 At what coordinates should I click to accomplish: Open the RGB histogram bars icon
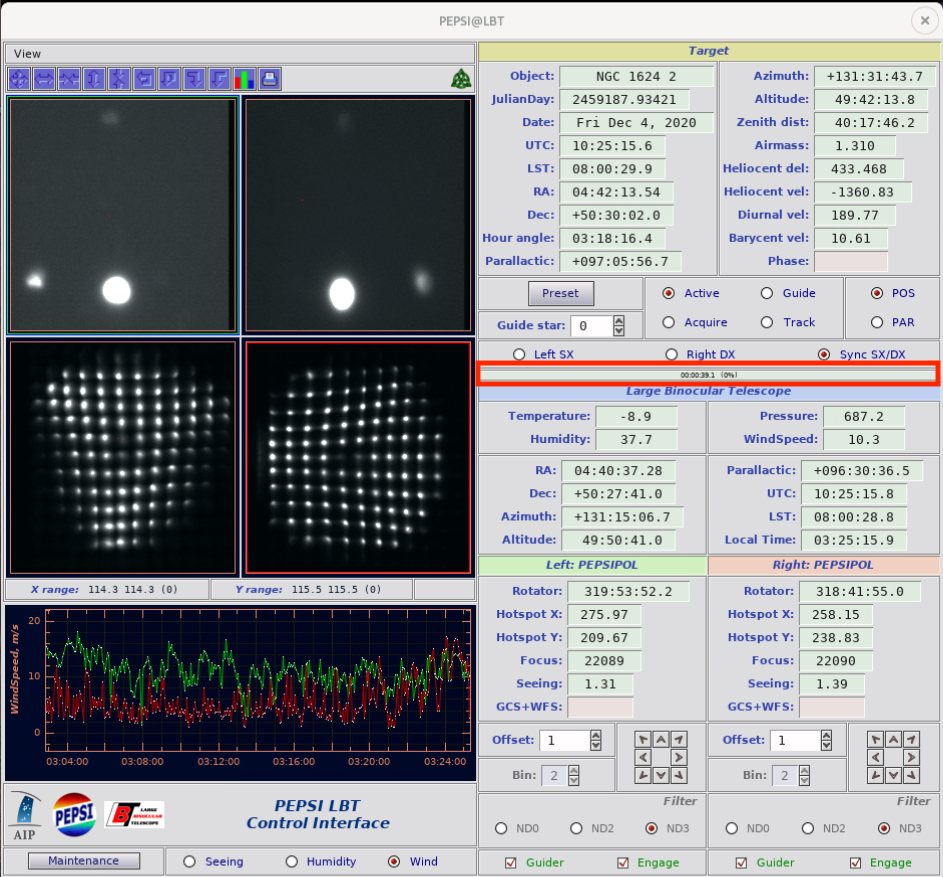click(x=245, y=79)
